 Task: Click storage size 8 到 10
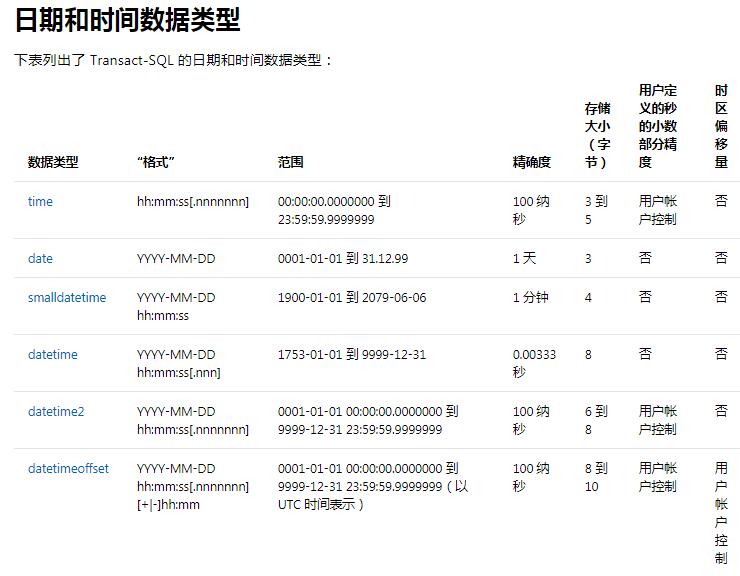pyautogui.click(x=596, y=478)
